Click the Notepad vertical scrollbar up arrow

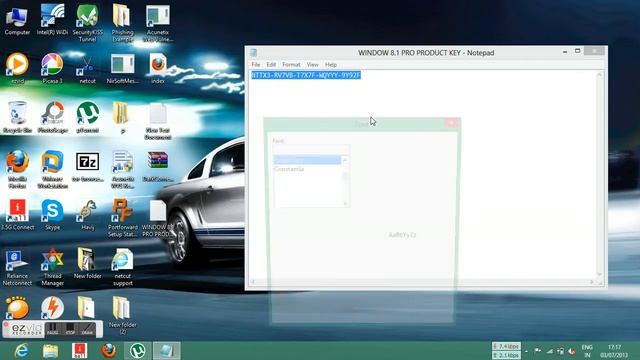(x=600, y=75)
